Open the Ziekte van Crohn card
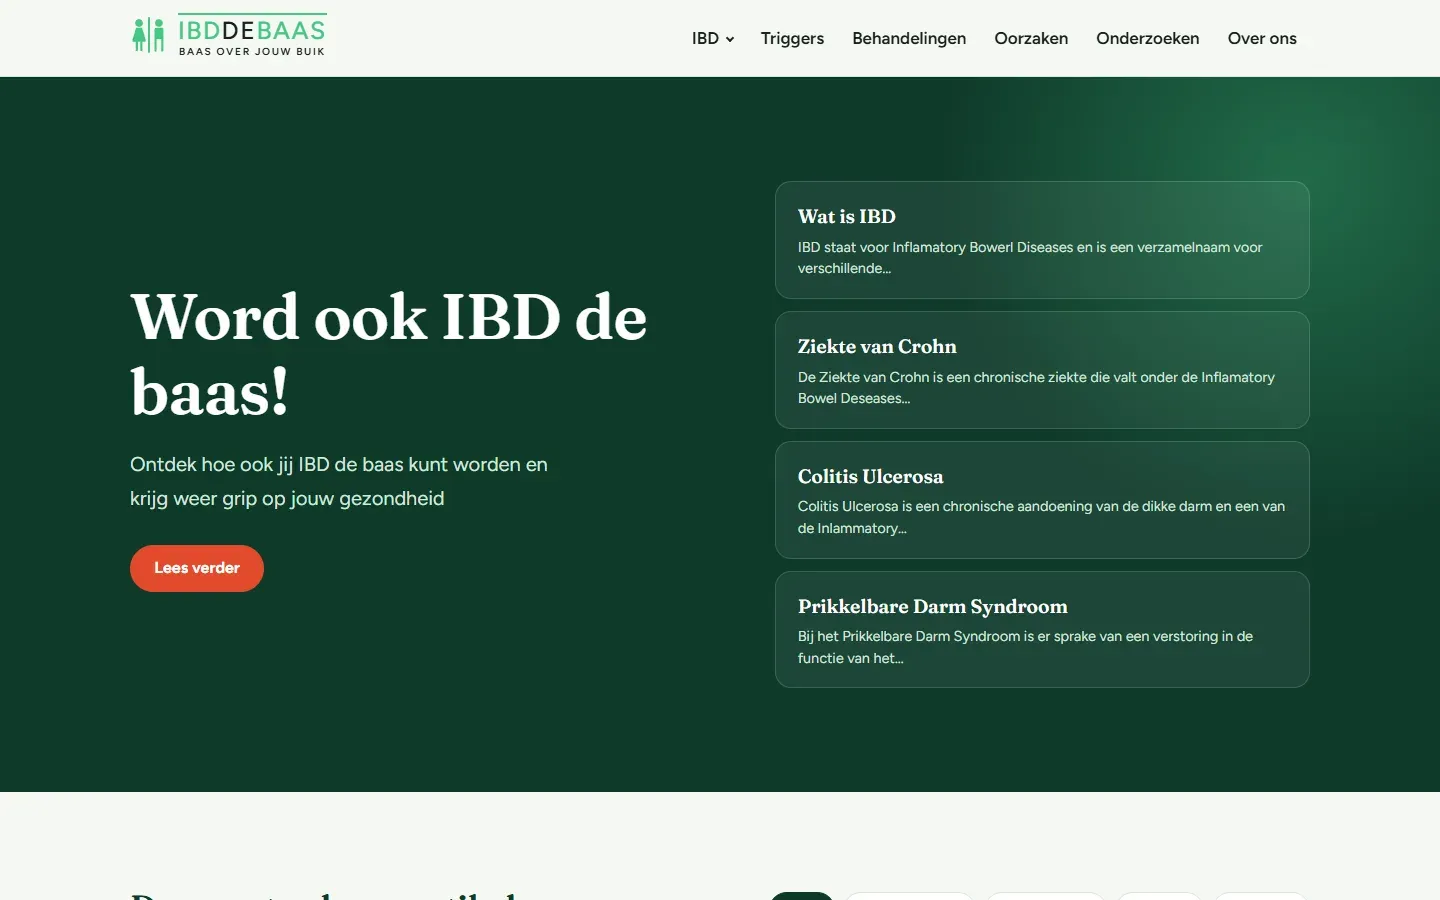The image size is (1440, 900). pos(1042,370)
